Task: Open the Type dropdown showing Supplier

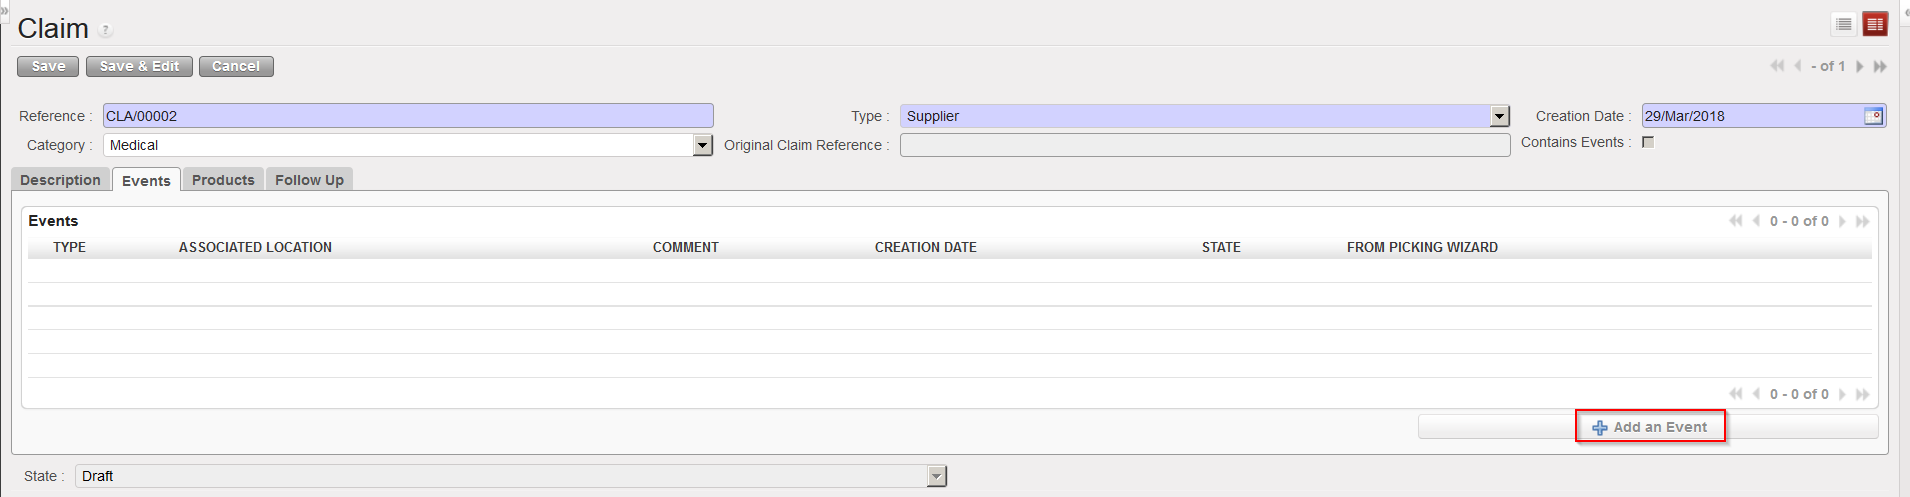Action: 1499,116
